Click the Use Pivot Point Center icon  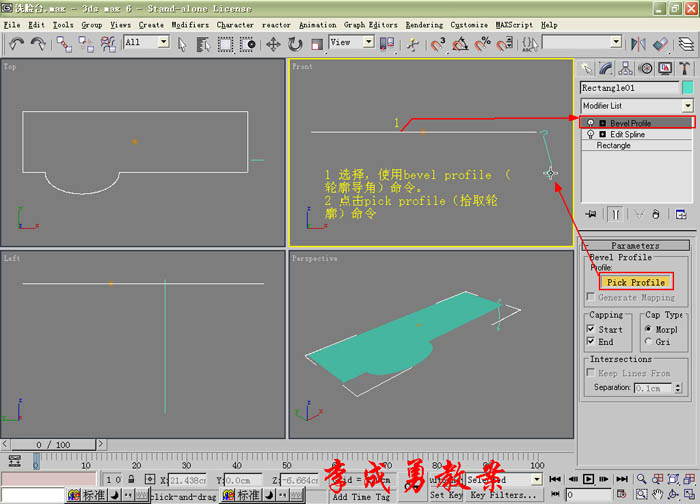coord(387,44)
